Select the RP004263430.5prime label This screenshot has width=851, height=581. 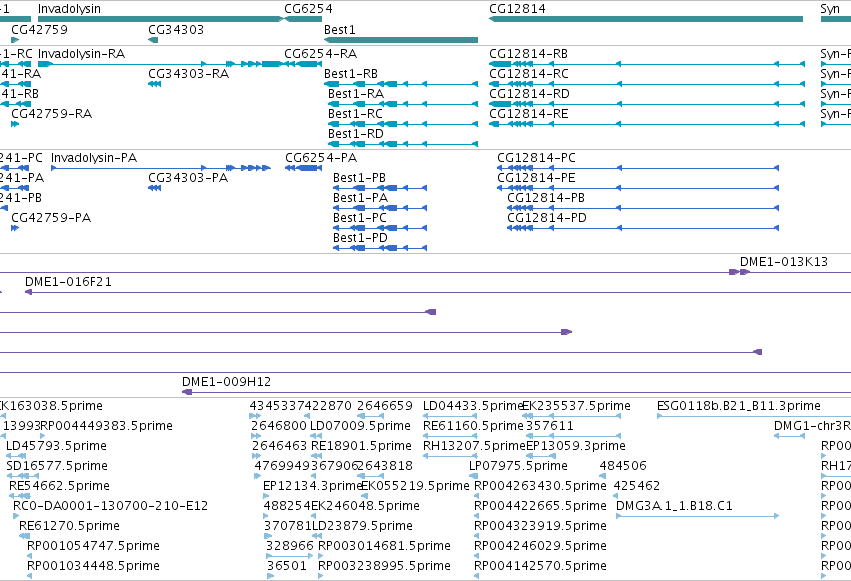tap(541, 486)
